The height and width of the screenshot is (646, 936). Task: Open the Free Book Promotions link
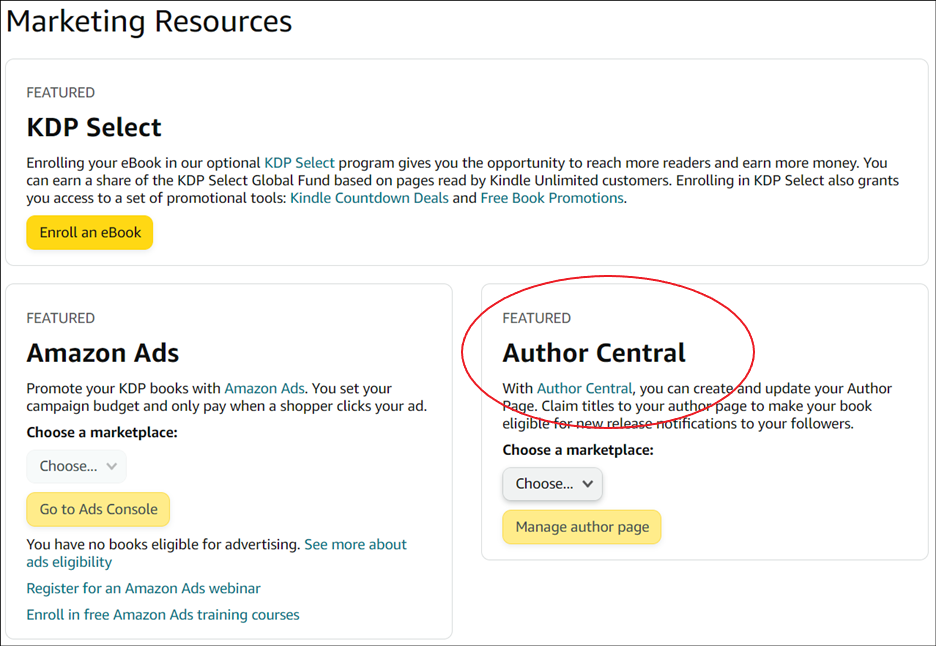pos(551,198)
